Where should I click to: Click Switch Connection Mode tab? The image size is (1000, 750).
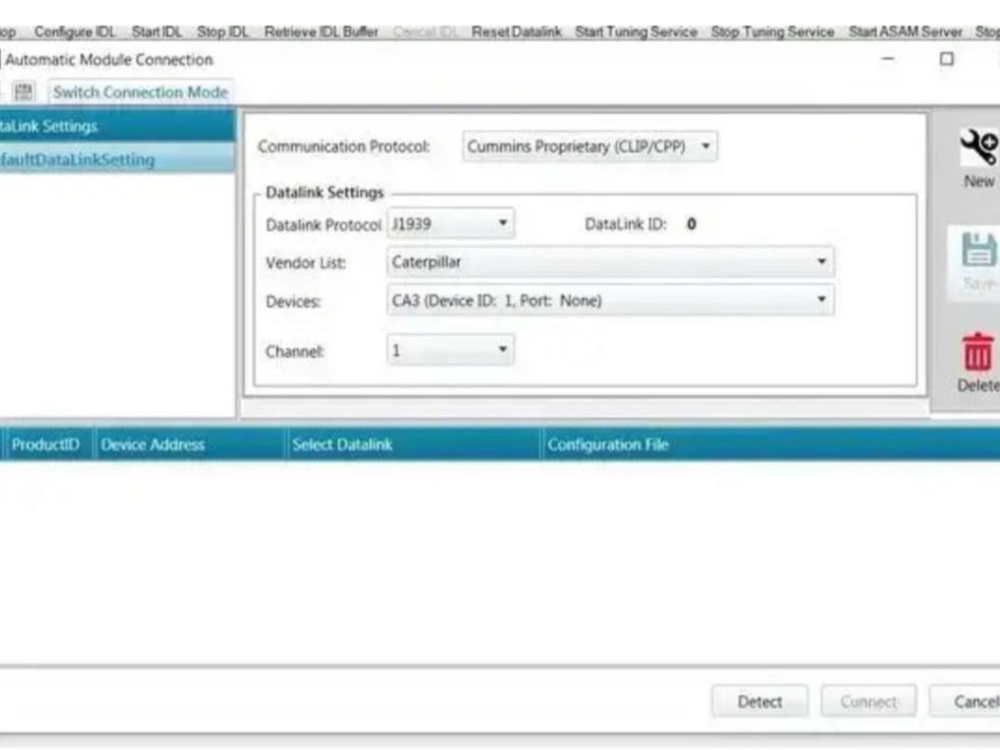point(140,92)
